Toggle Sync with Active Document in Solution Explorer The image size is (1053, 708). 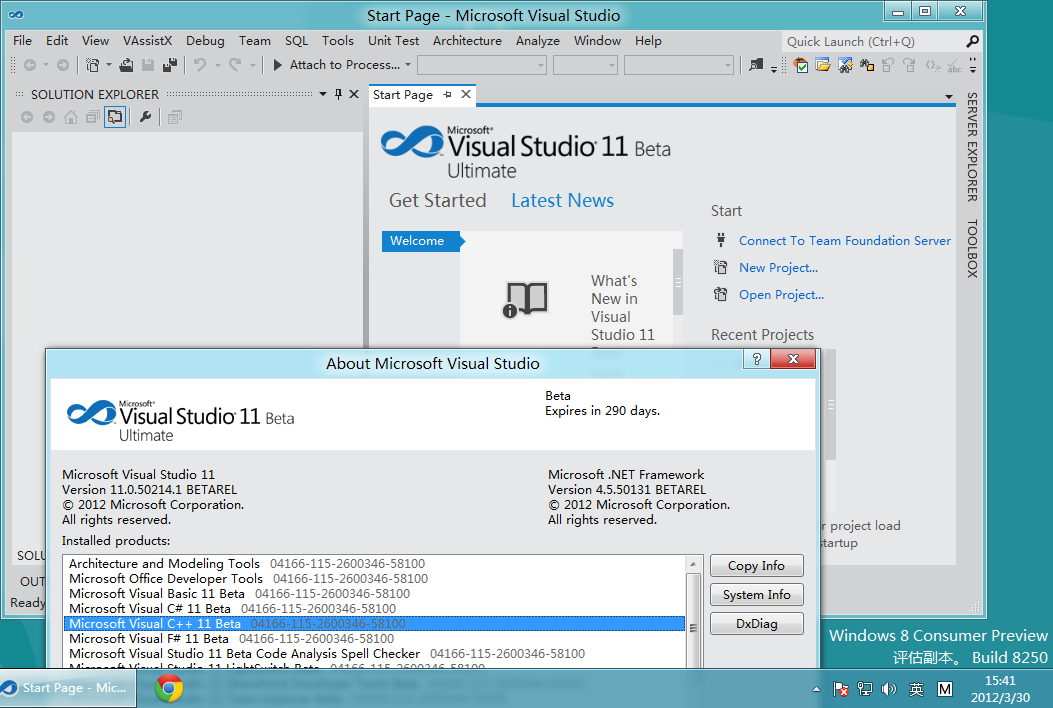[x=115, y=117]
